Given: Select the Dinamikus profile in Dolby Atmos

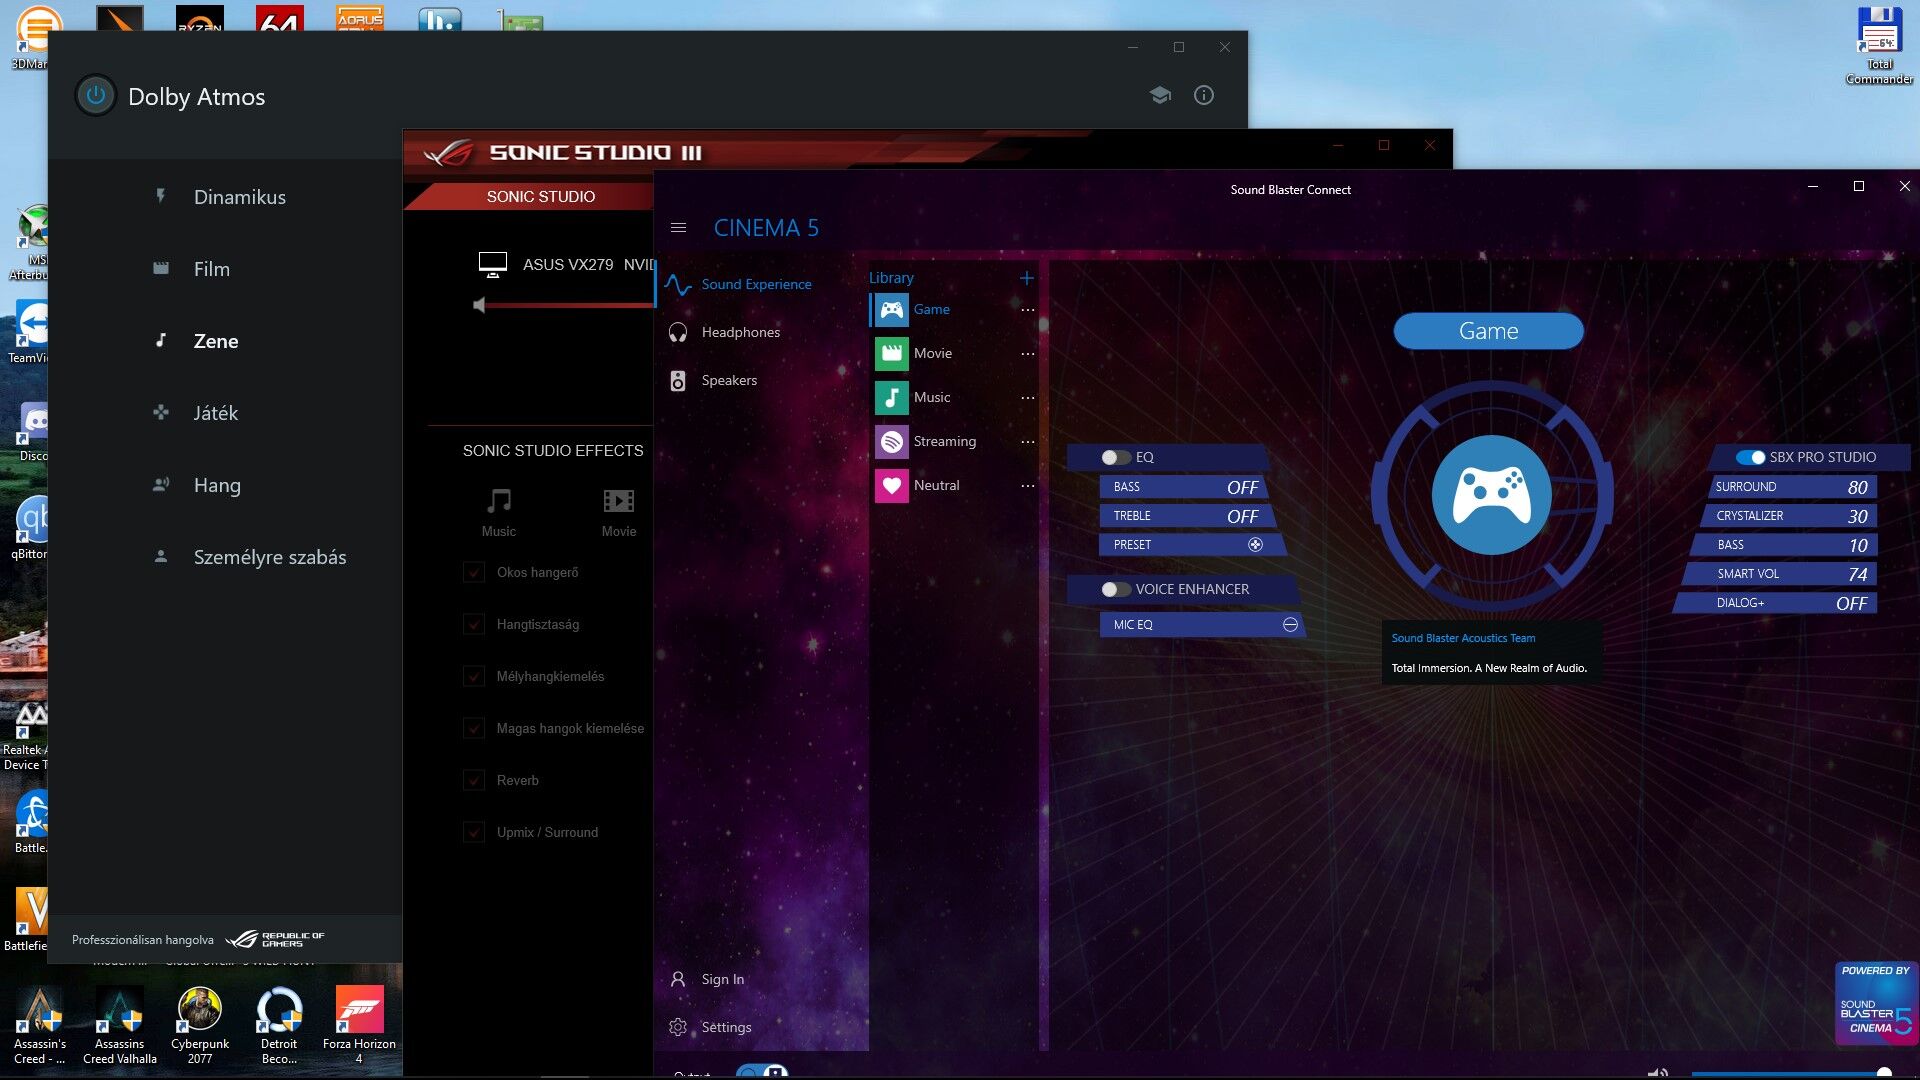Looking at the screenshot, I should click(x=239, y=197).
